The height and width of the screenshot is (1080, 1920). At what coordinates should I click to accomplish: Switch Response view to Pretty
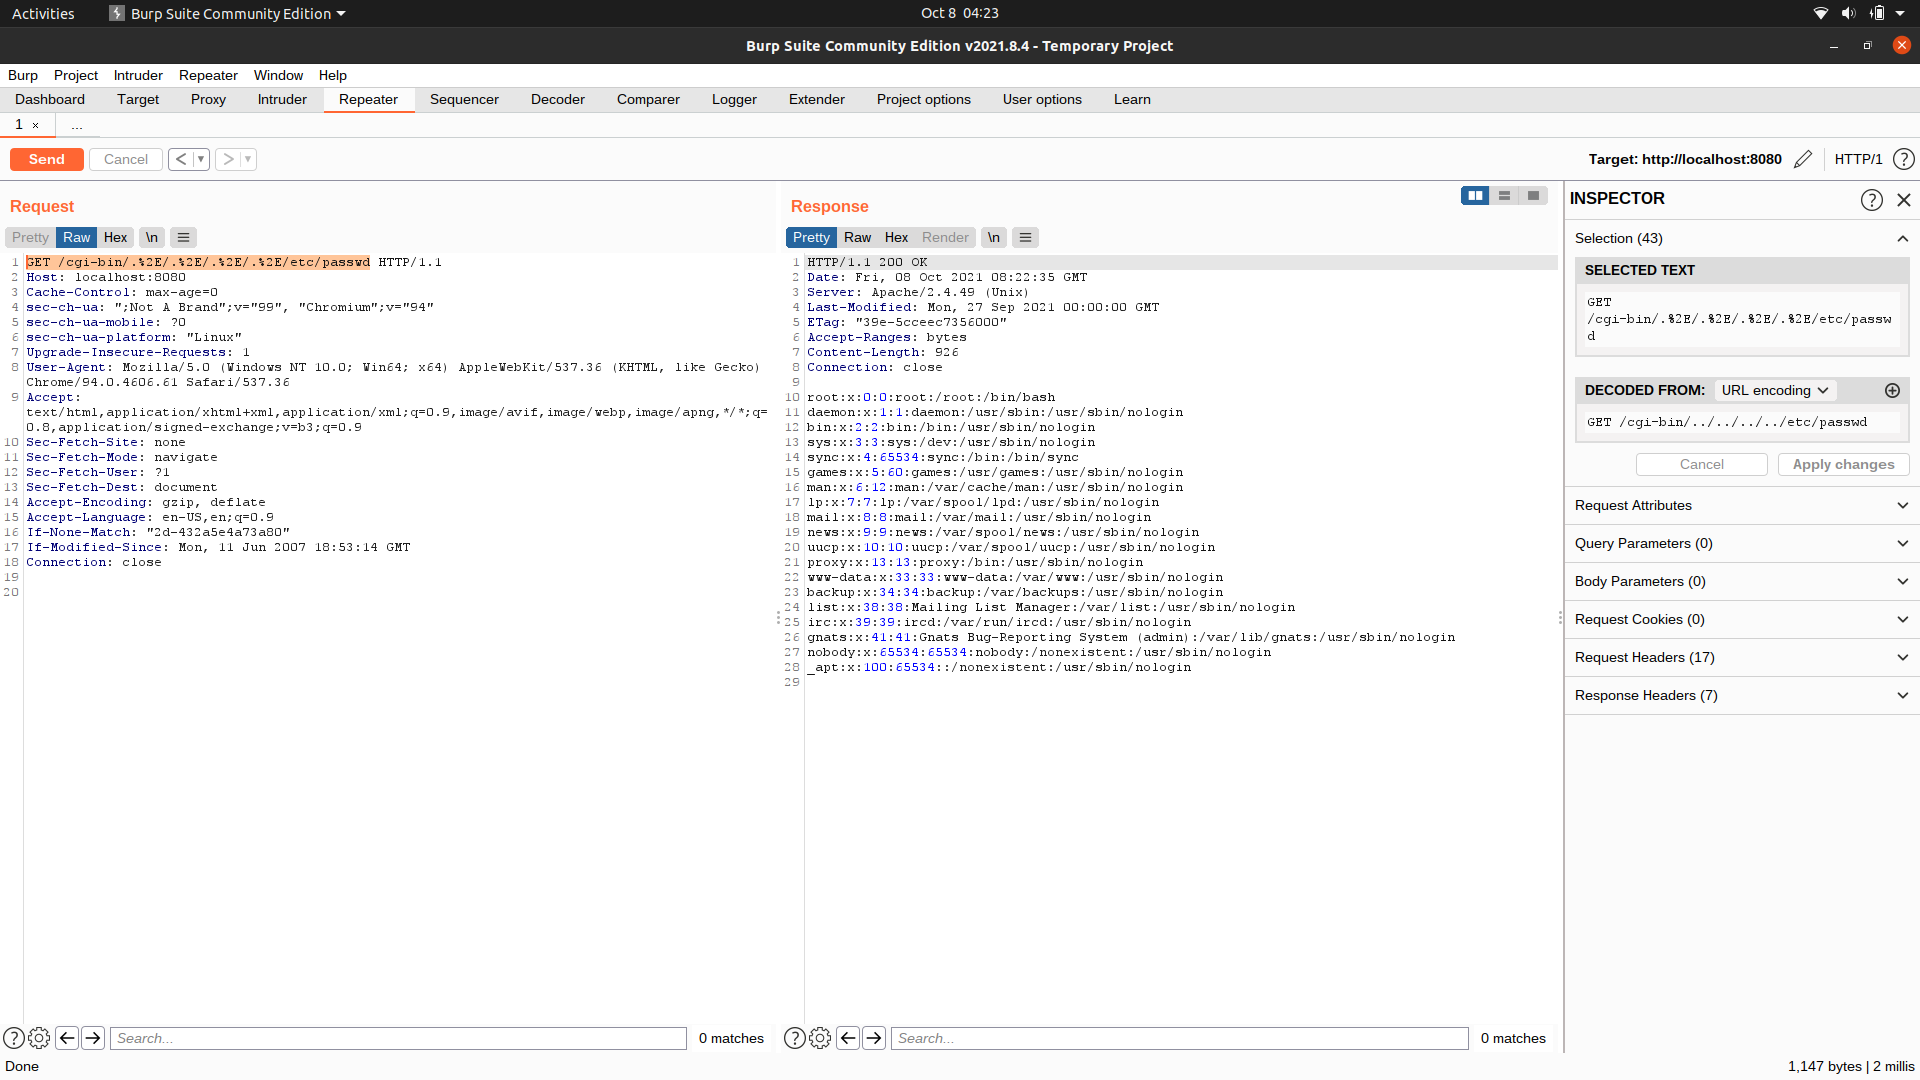click(811, 237)
